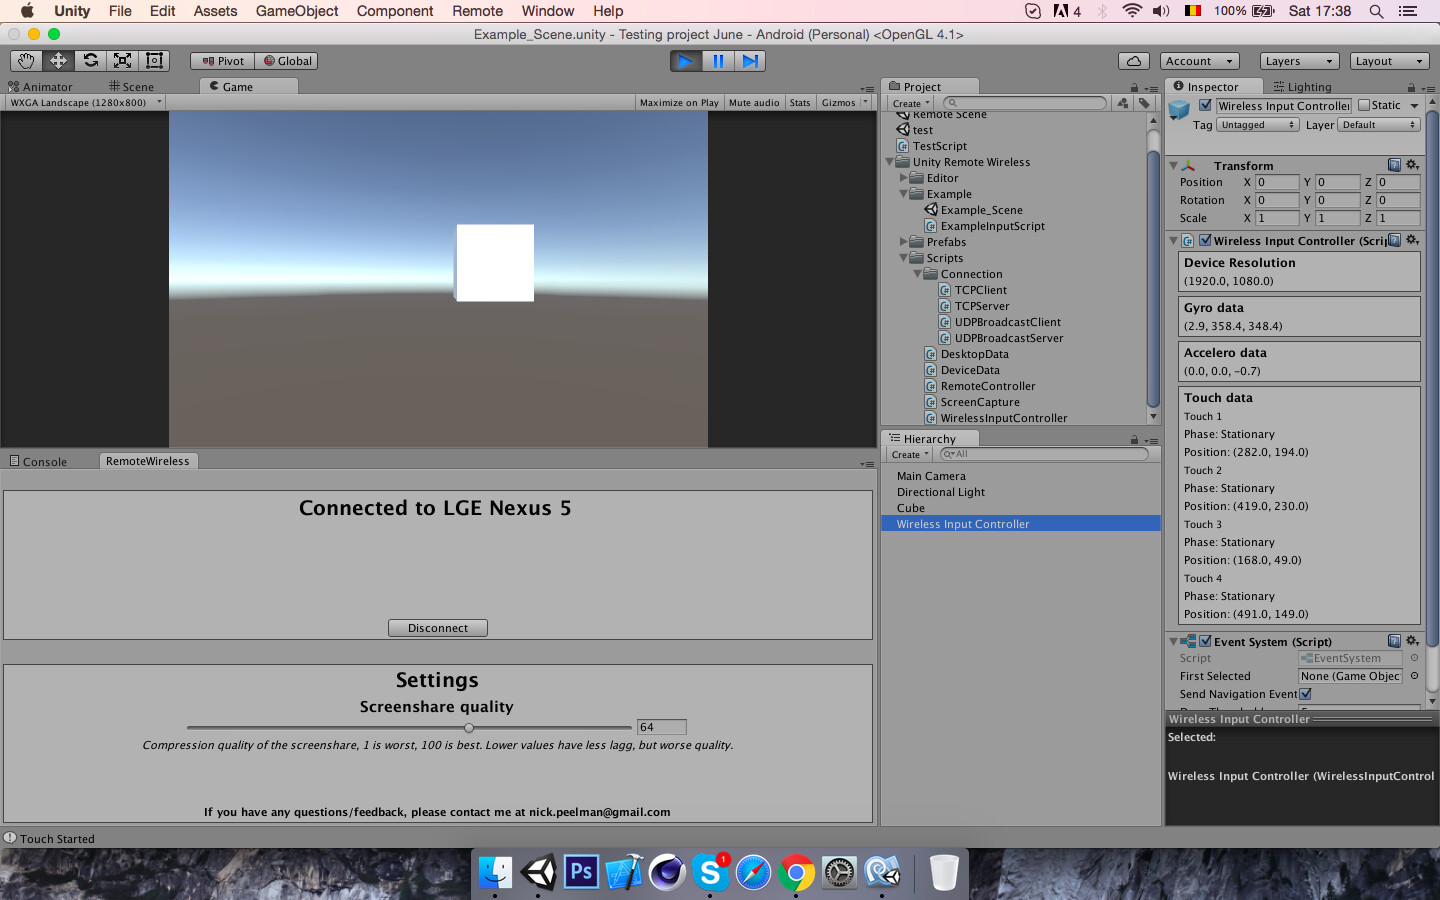Collapse the Unity Remote Wireless folder
This screenshot has width=1440, height=900.
tap(889, 161)
